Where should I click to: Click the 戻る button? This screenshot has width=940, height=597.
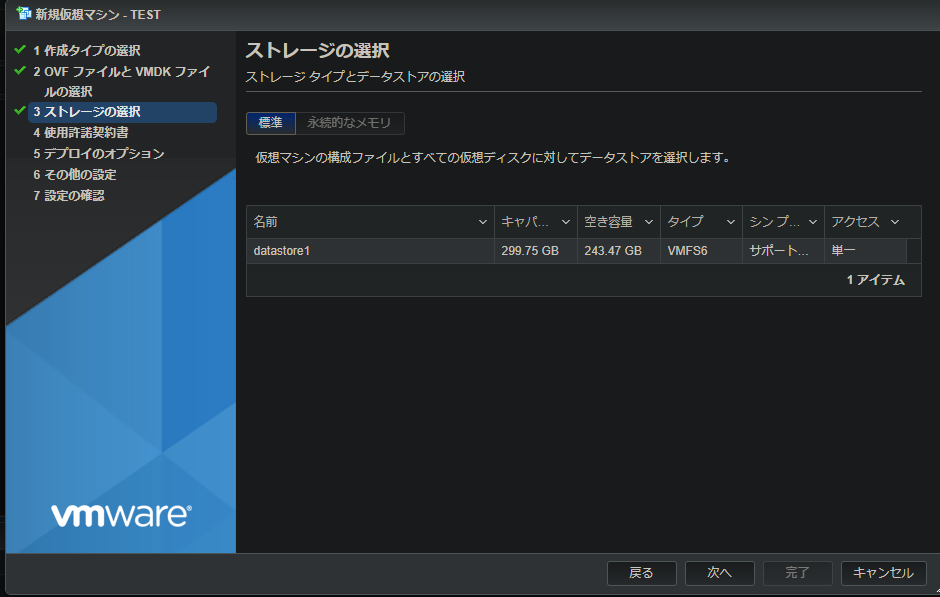(641, 573)
